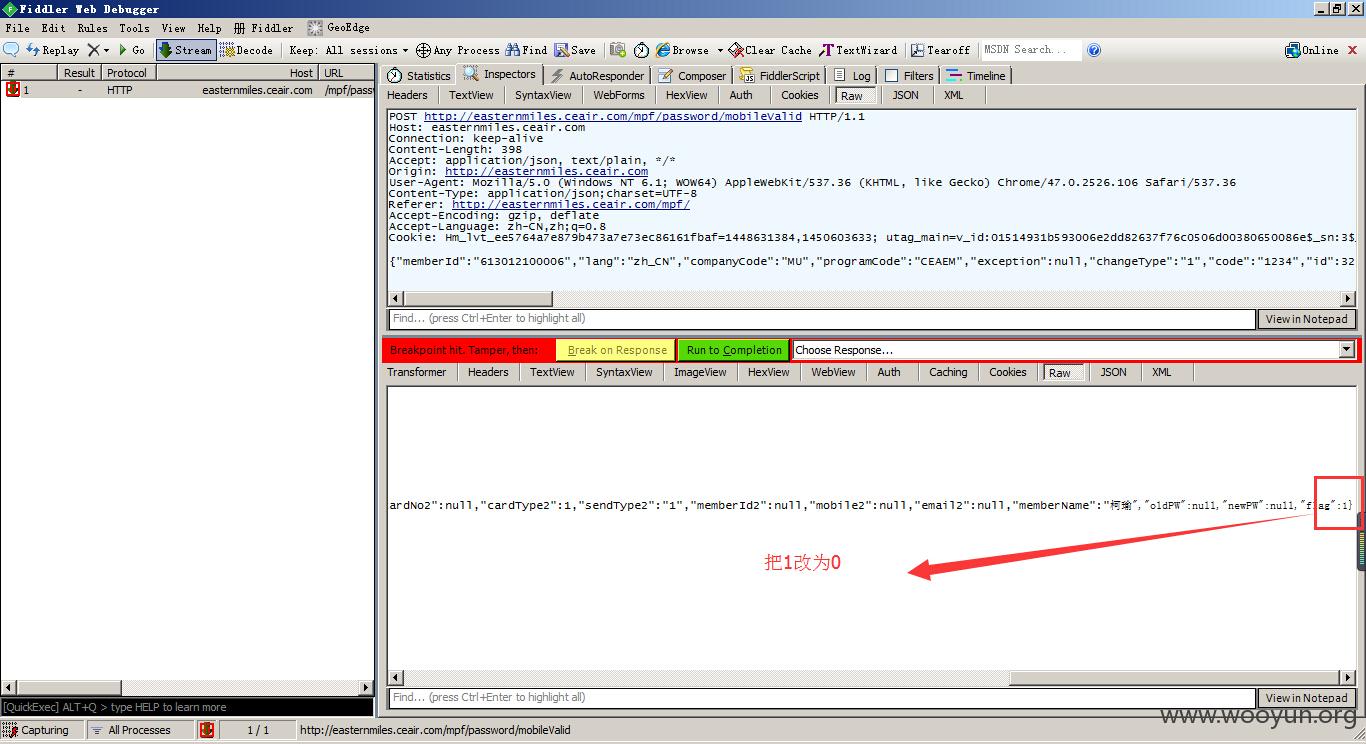The width and height of the screenshot is (1366, 744).
Task: Toggle Decode option in toolbar
Action: (246, 50)
